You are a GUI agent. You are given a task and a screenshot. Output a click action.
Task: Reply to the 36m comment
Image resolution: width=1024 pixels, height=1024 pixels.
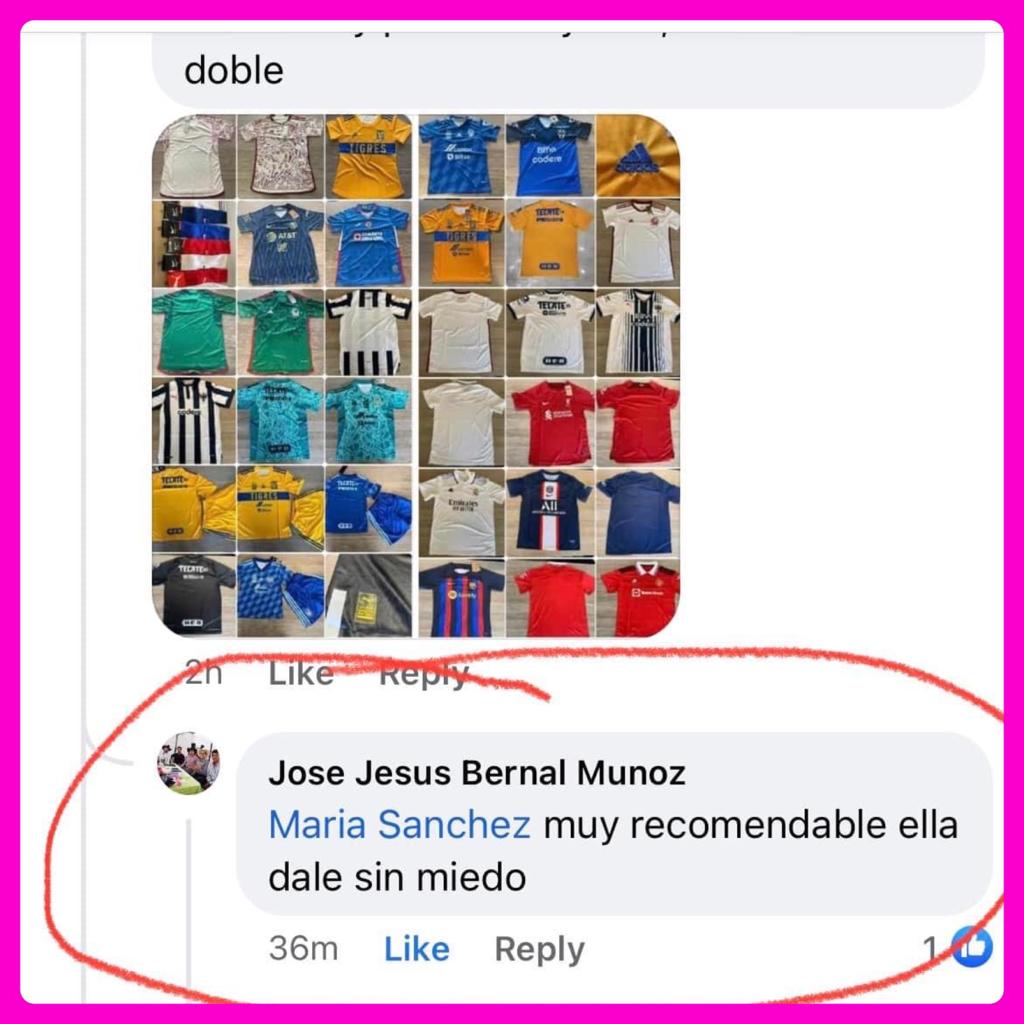click(539, 950)
